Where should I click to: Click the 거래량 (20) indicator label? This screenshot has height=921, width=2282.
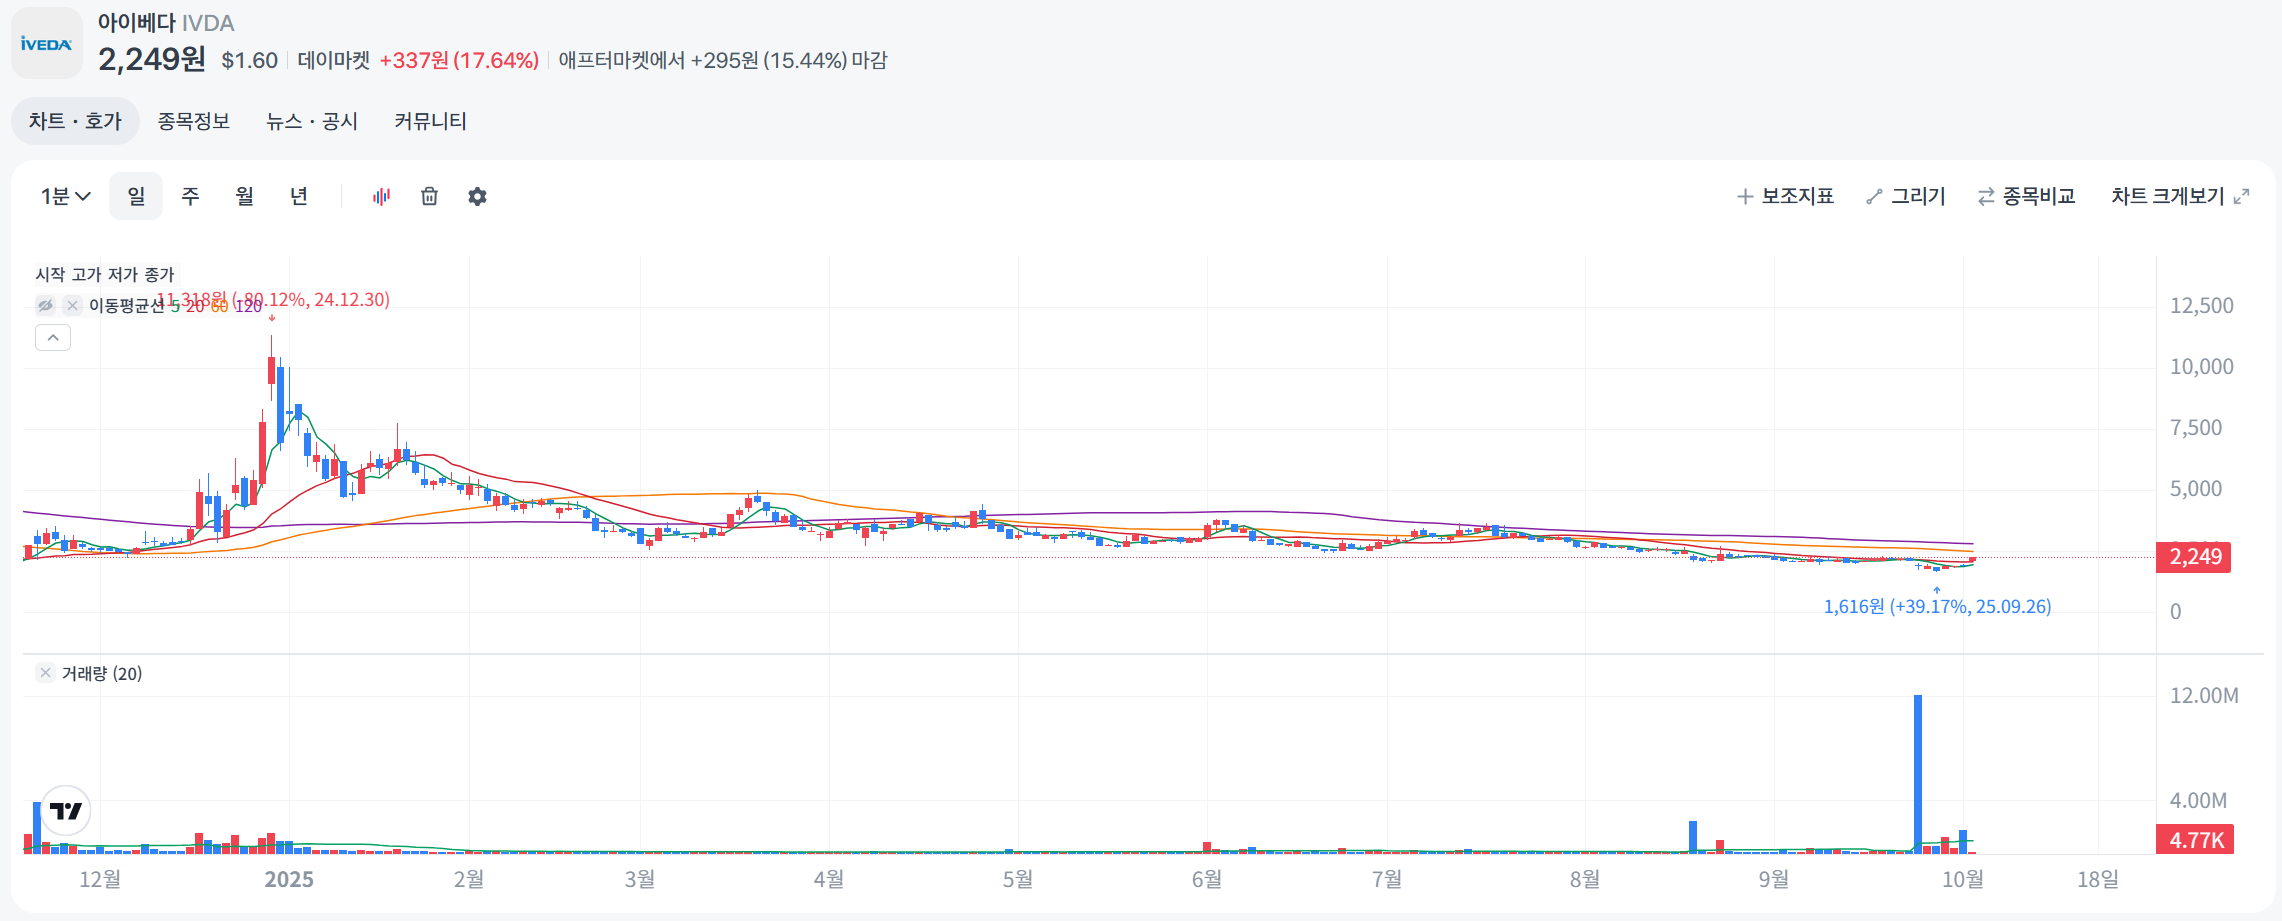(102, 674)
